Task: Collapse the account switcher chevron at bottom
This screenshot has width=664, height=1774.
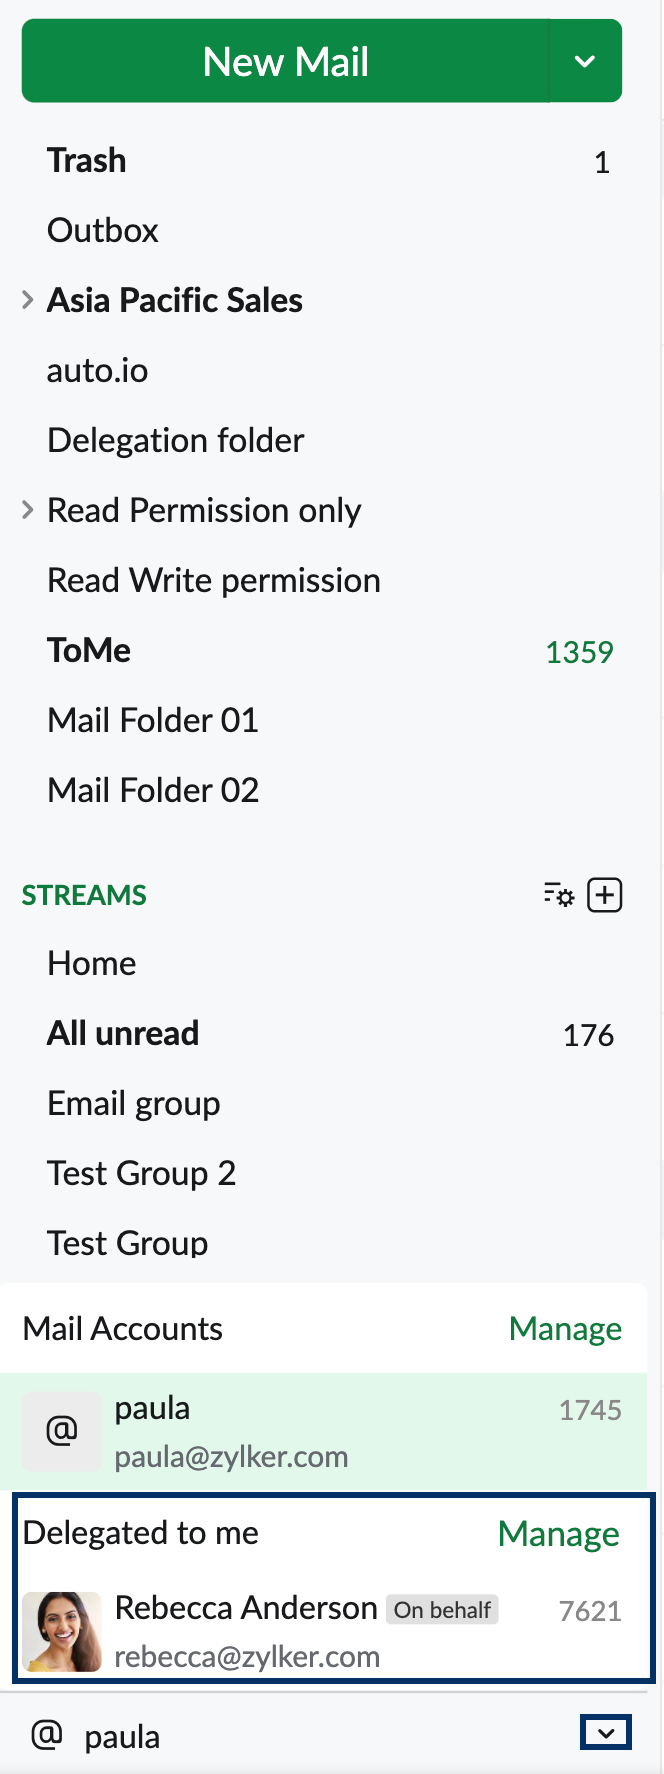Action: 606,1733
